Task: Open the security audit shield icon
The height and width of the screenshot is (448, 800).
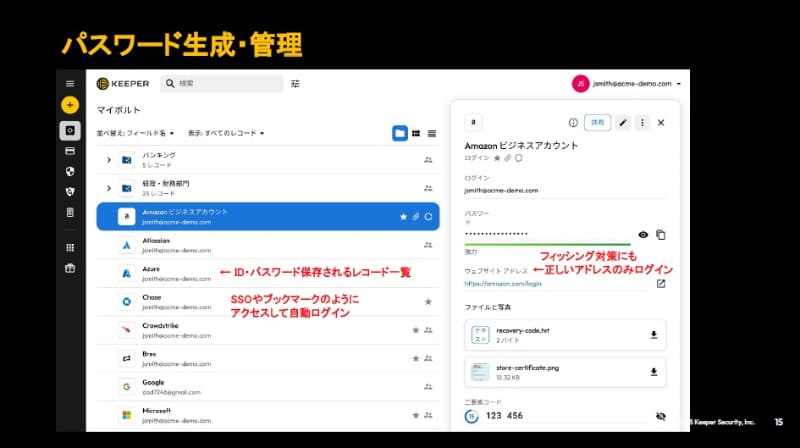Action: click(x=70, y=171)
